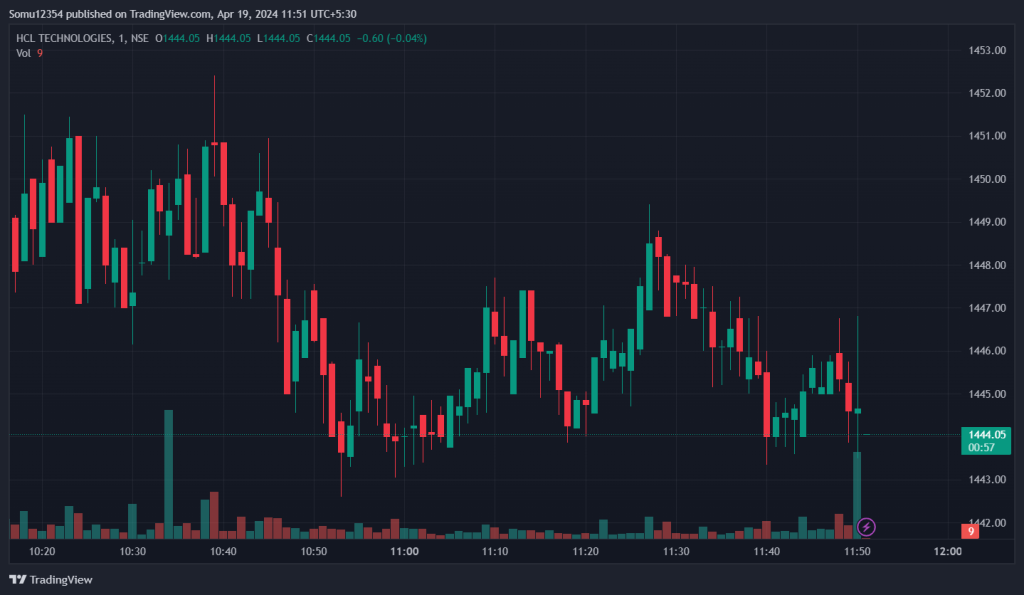Click the 10:20 time axis label
The height and width of the screenshot is (595, 1024).
(42, 551)
